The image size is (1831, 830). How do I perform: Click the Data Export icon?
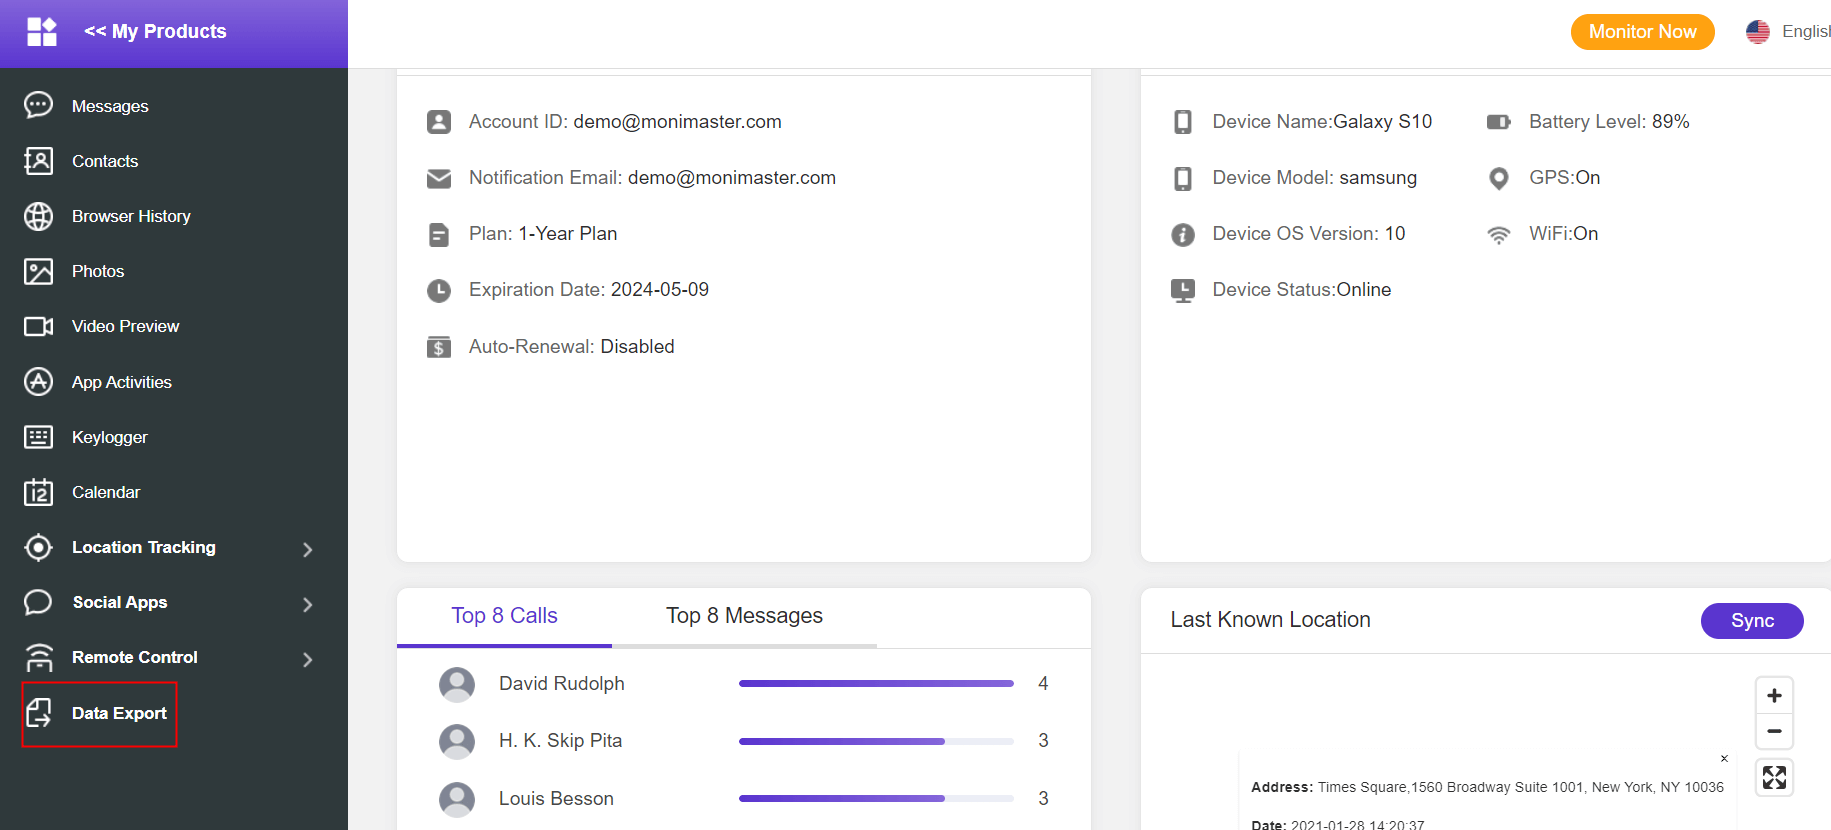pos(38,713)
